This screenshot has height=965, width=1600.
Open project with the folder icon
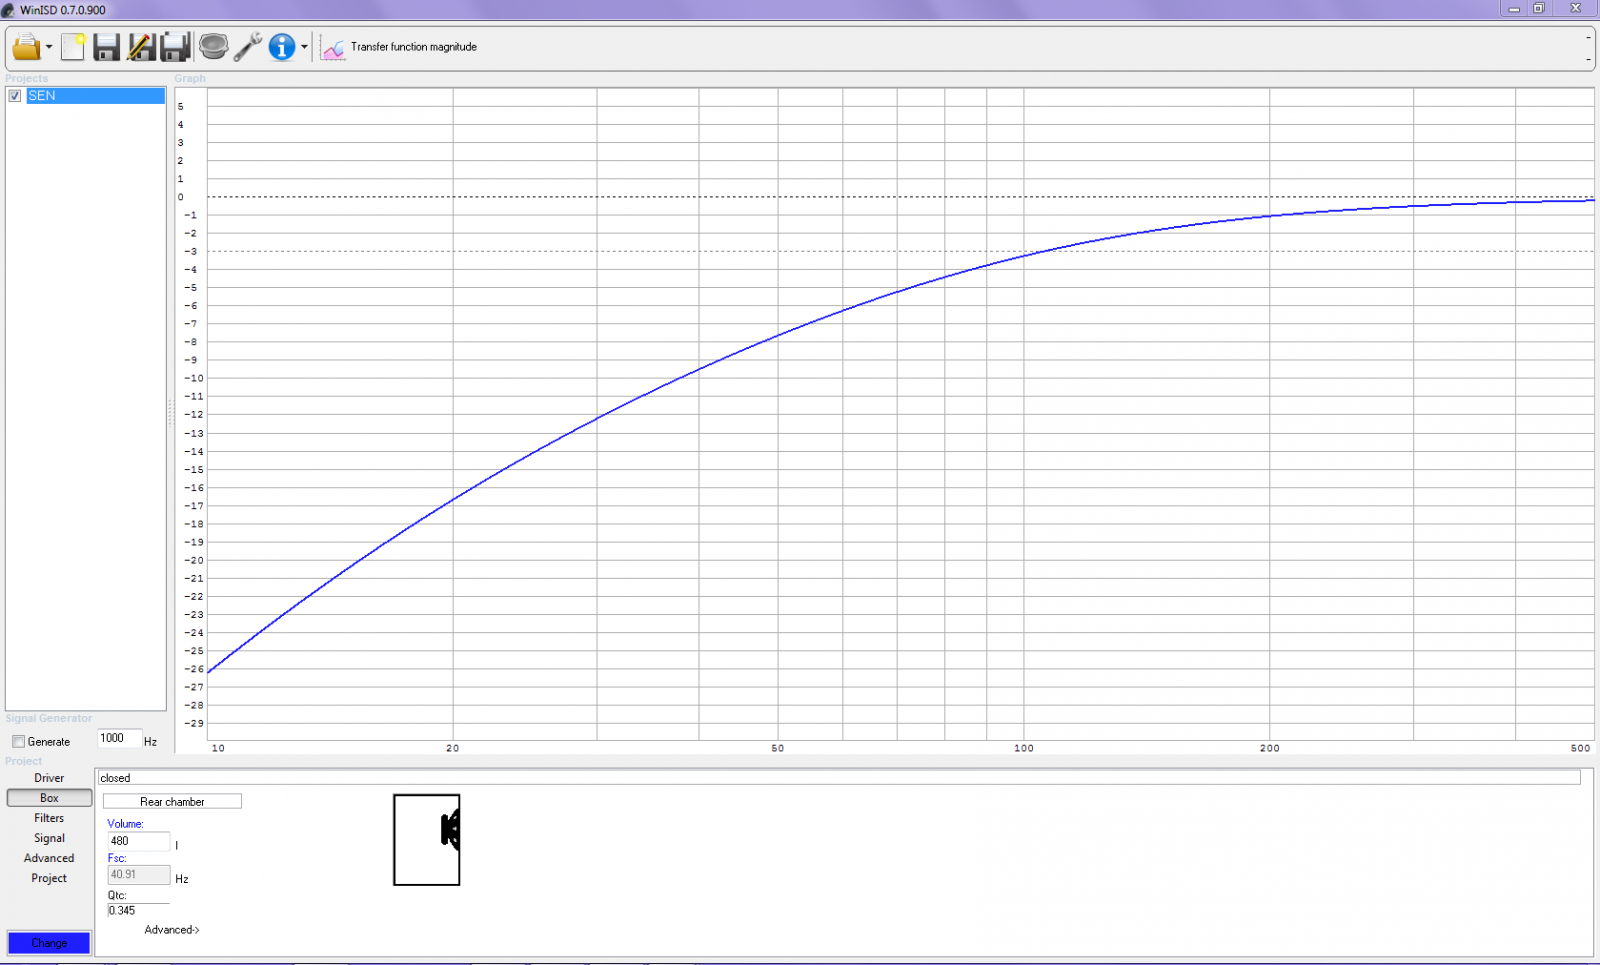26,47
